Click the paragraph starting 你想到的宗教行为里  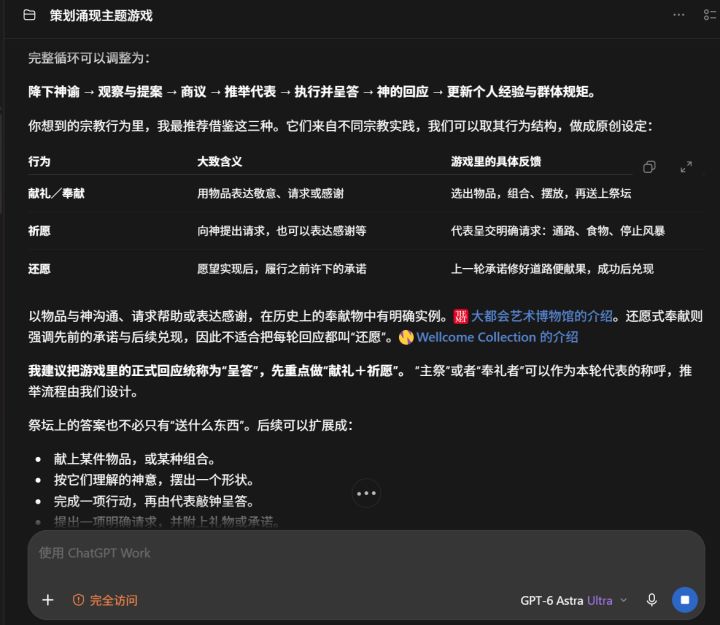[x=340, y=126]
